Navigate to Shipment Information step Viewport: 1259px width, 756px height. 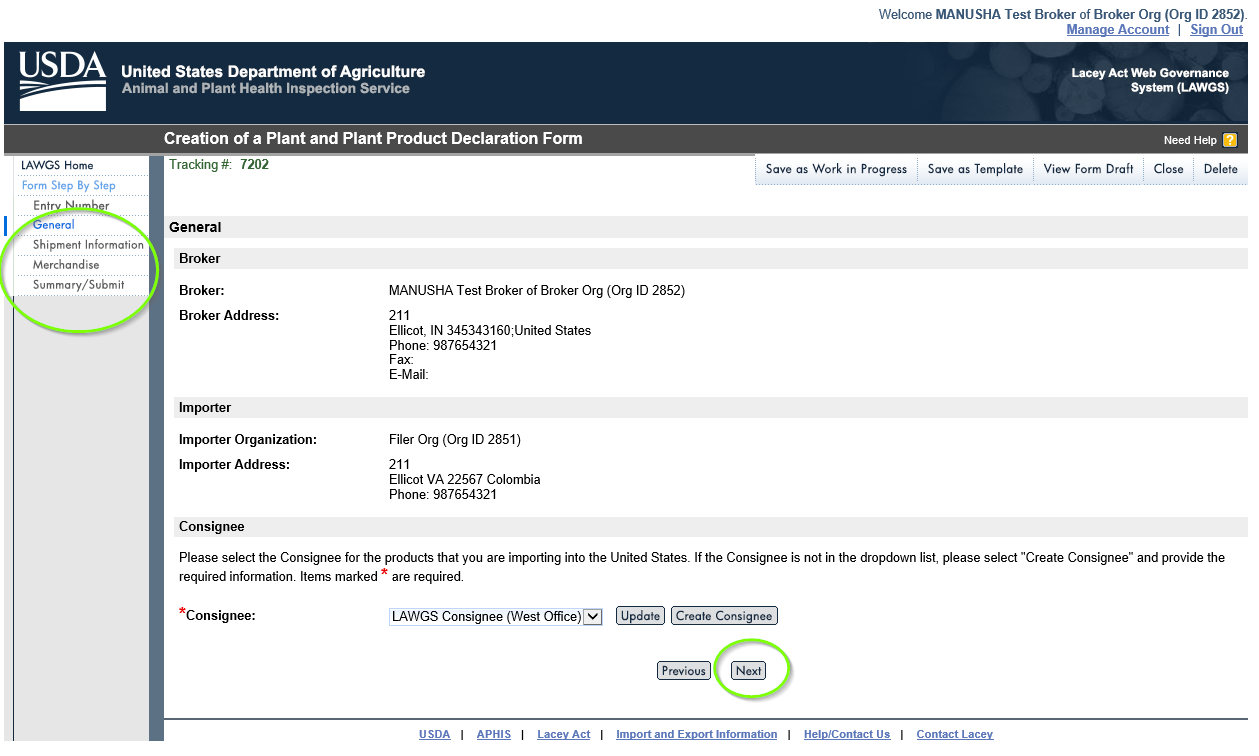click(x=88, y=245)
